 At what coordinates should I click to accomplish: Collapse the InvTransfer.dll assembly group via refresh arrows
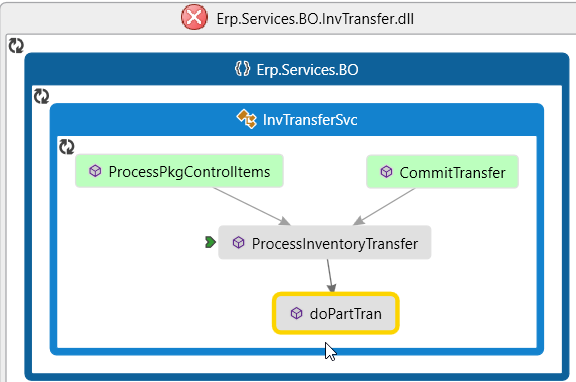coord(16,46)
